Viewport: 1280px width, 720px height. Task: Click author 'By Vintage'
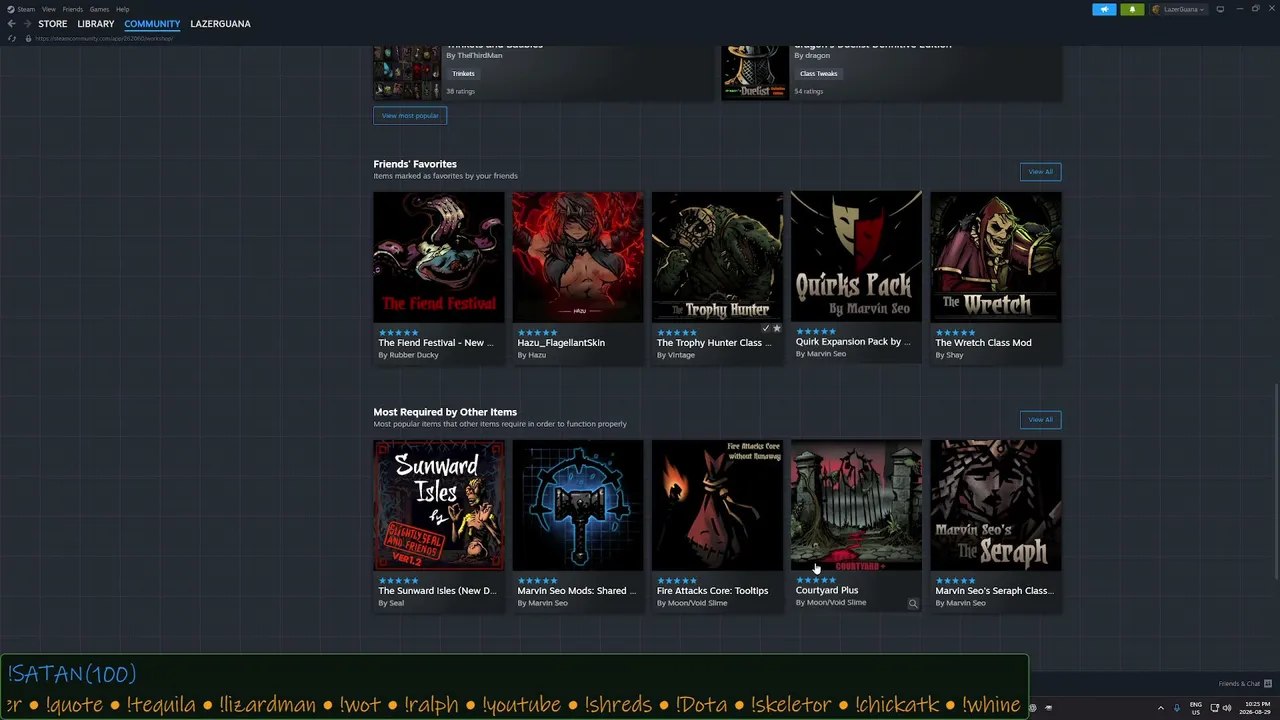[x=675, y=355]
